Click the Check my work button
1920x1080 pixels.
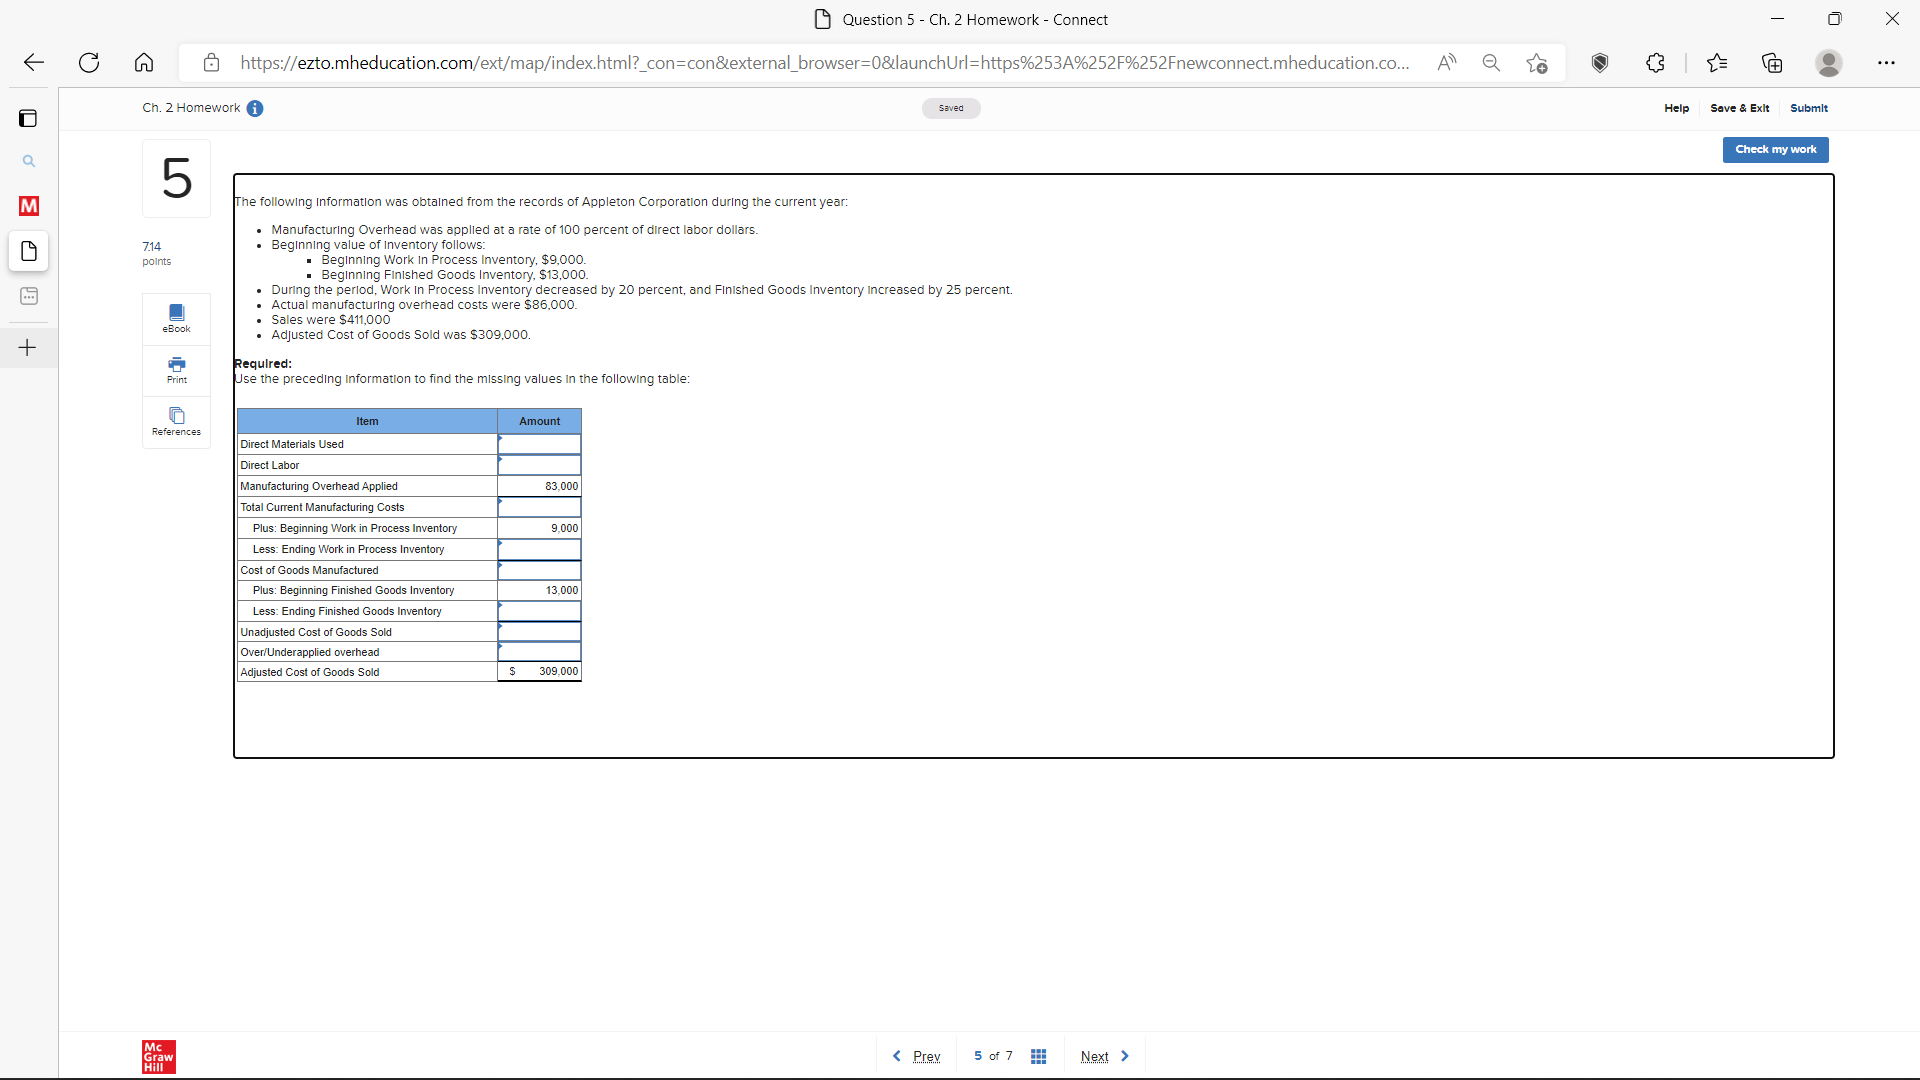(x=1775, y=149)
